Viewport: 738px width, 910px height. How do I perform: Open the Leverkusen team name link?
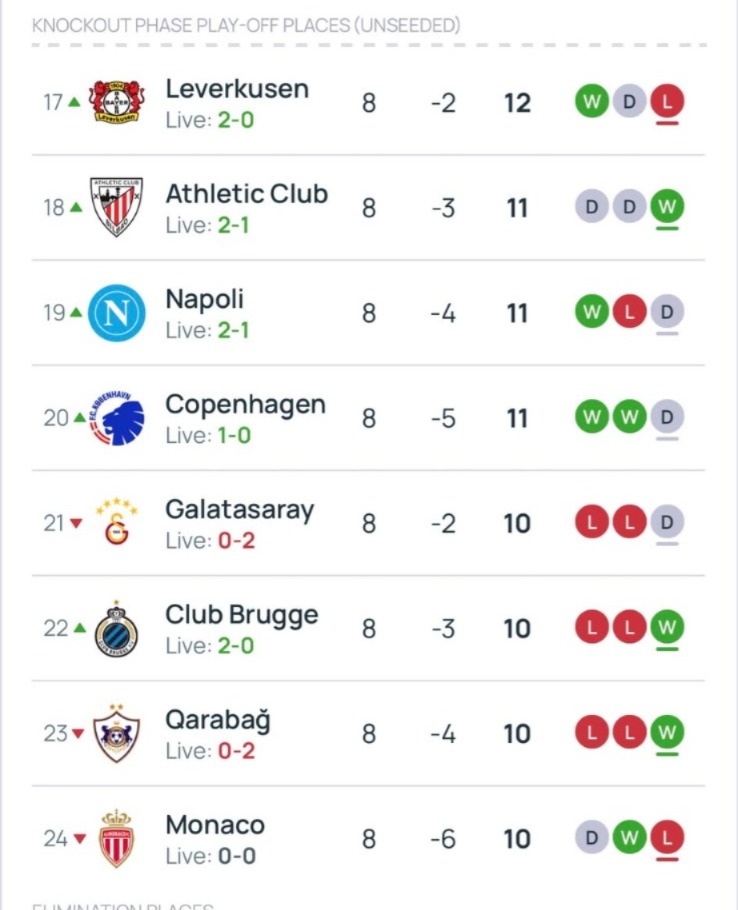pyautogui.click(x=237, y=88)
